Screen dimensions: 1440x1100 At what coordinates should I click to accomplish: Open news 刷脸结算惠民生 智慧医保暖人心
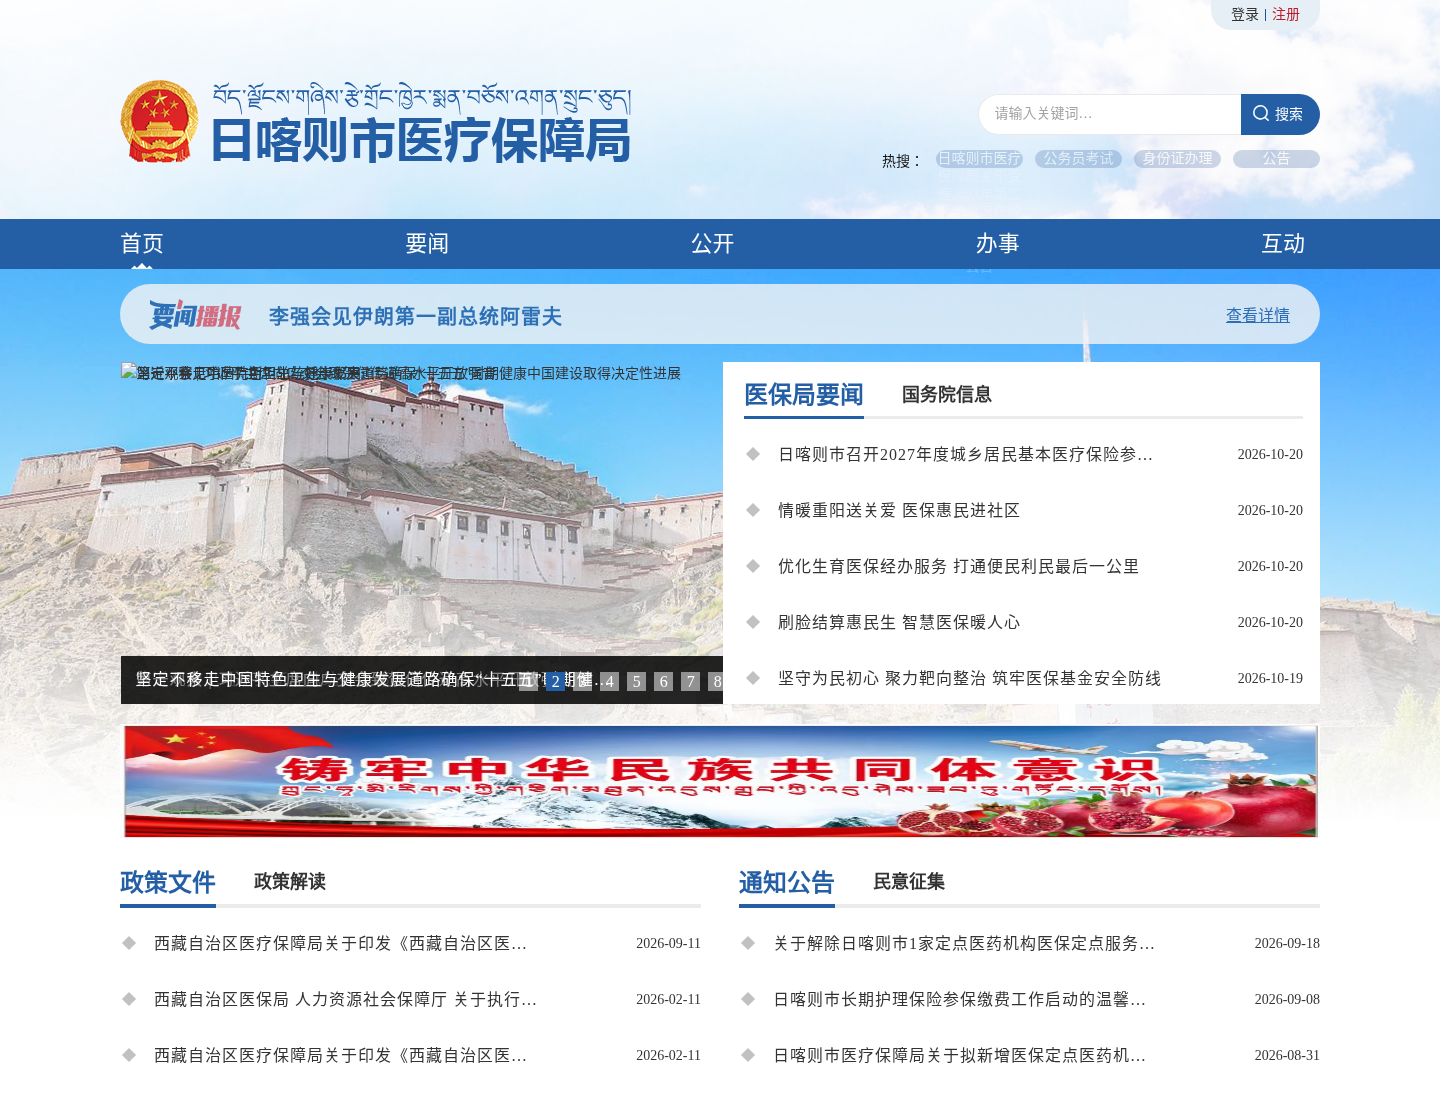899,622
